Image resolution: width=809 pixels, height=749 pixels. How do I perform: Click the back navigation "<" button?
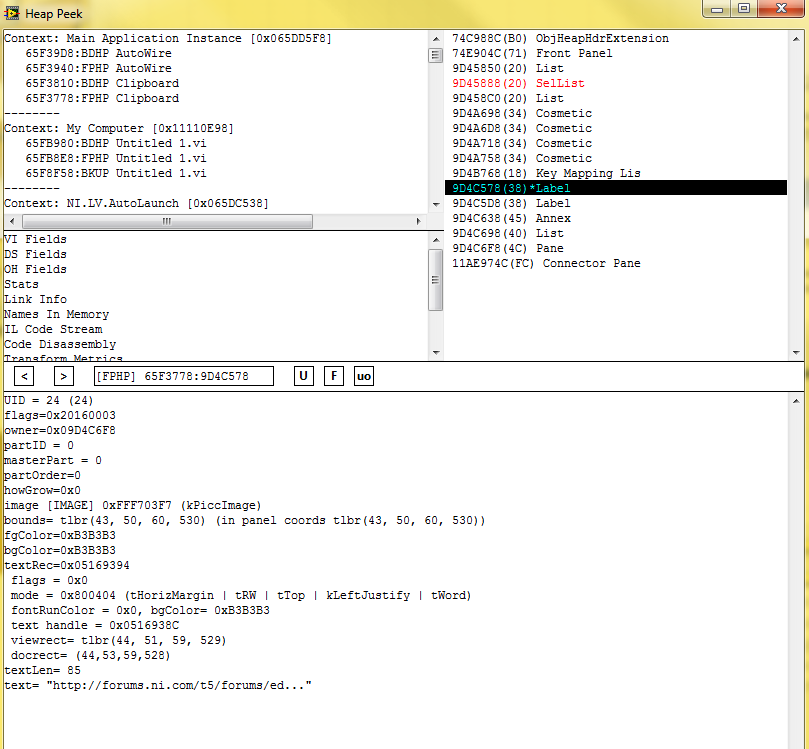[x=23, y=375]
